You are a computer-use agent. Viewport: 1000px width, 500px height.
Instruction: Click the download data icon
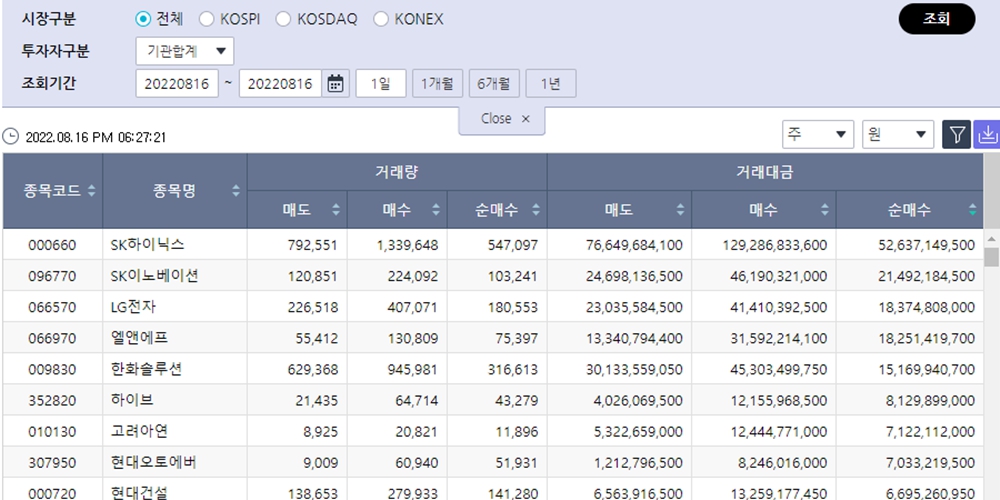pos(986,135)
